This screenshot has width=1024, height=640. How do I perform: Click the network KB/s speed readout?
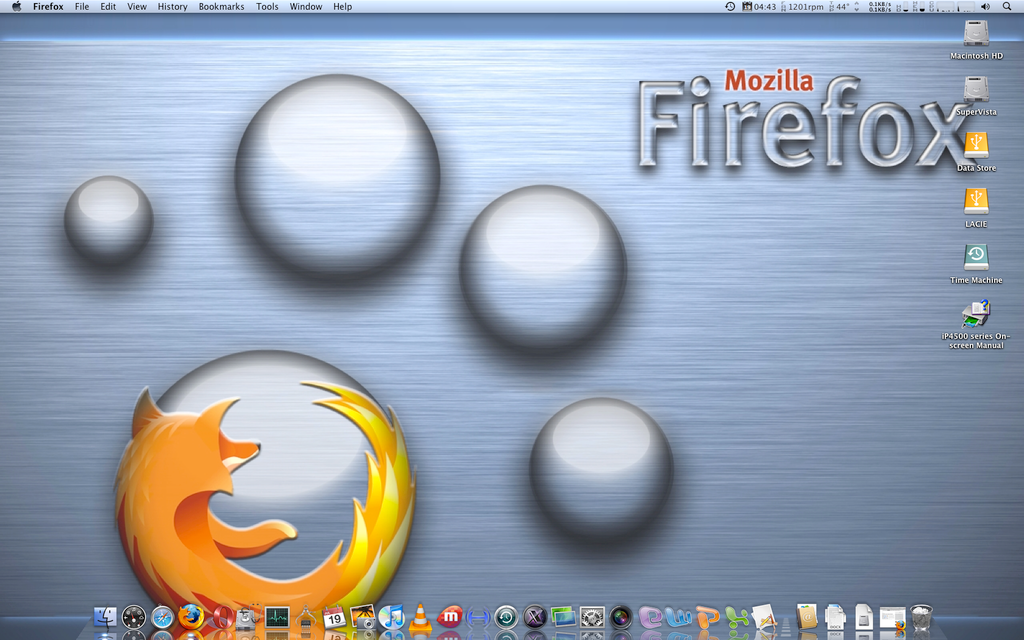click(x=879, y=7)
